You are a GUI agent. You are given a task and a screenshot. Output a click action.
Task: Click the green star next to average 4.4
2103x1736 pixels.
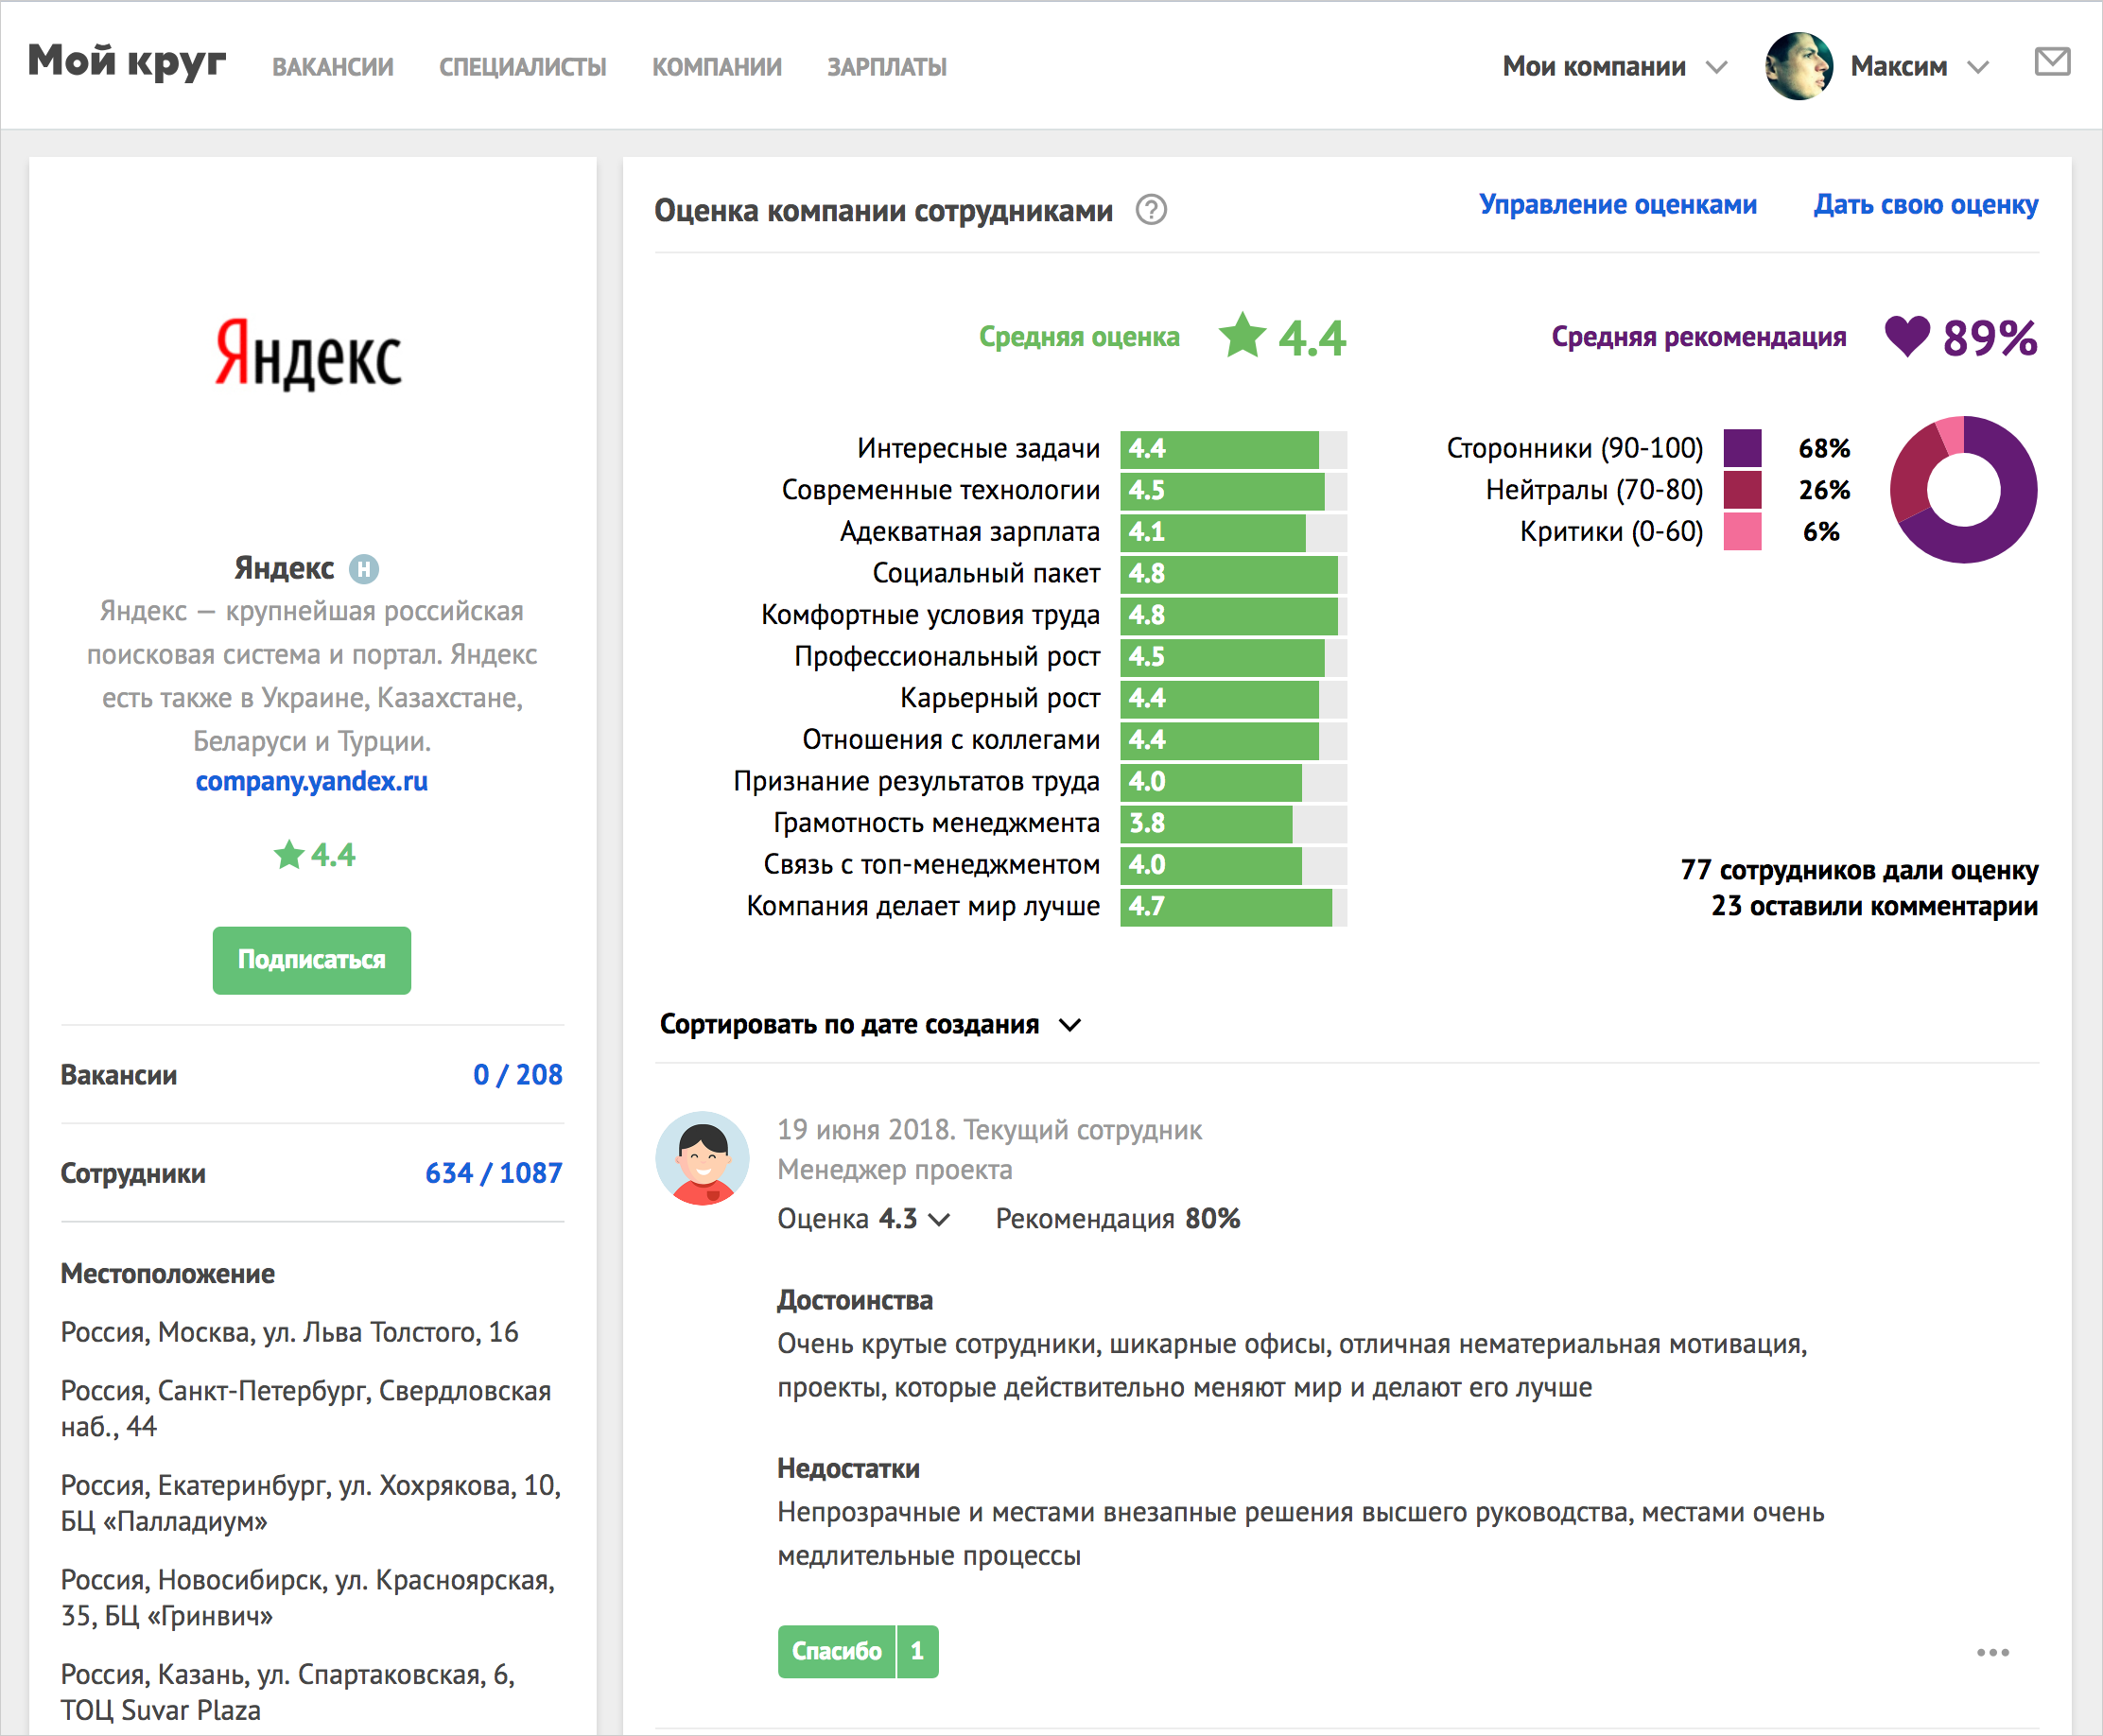tap(1242, 336)
